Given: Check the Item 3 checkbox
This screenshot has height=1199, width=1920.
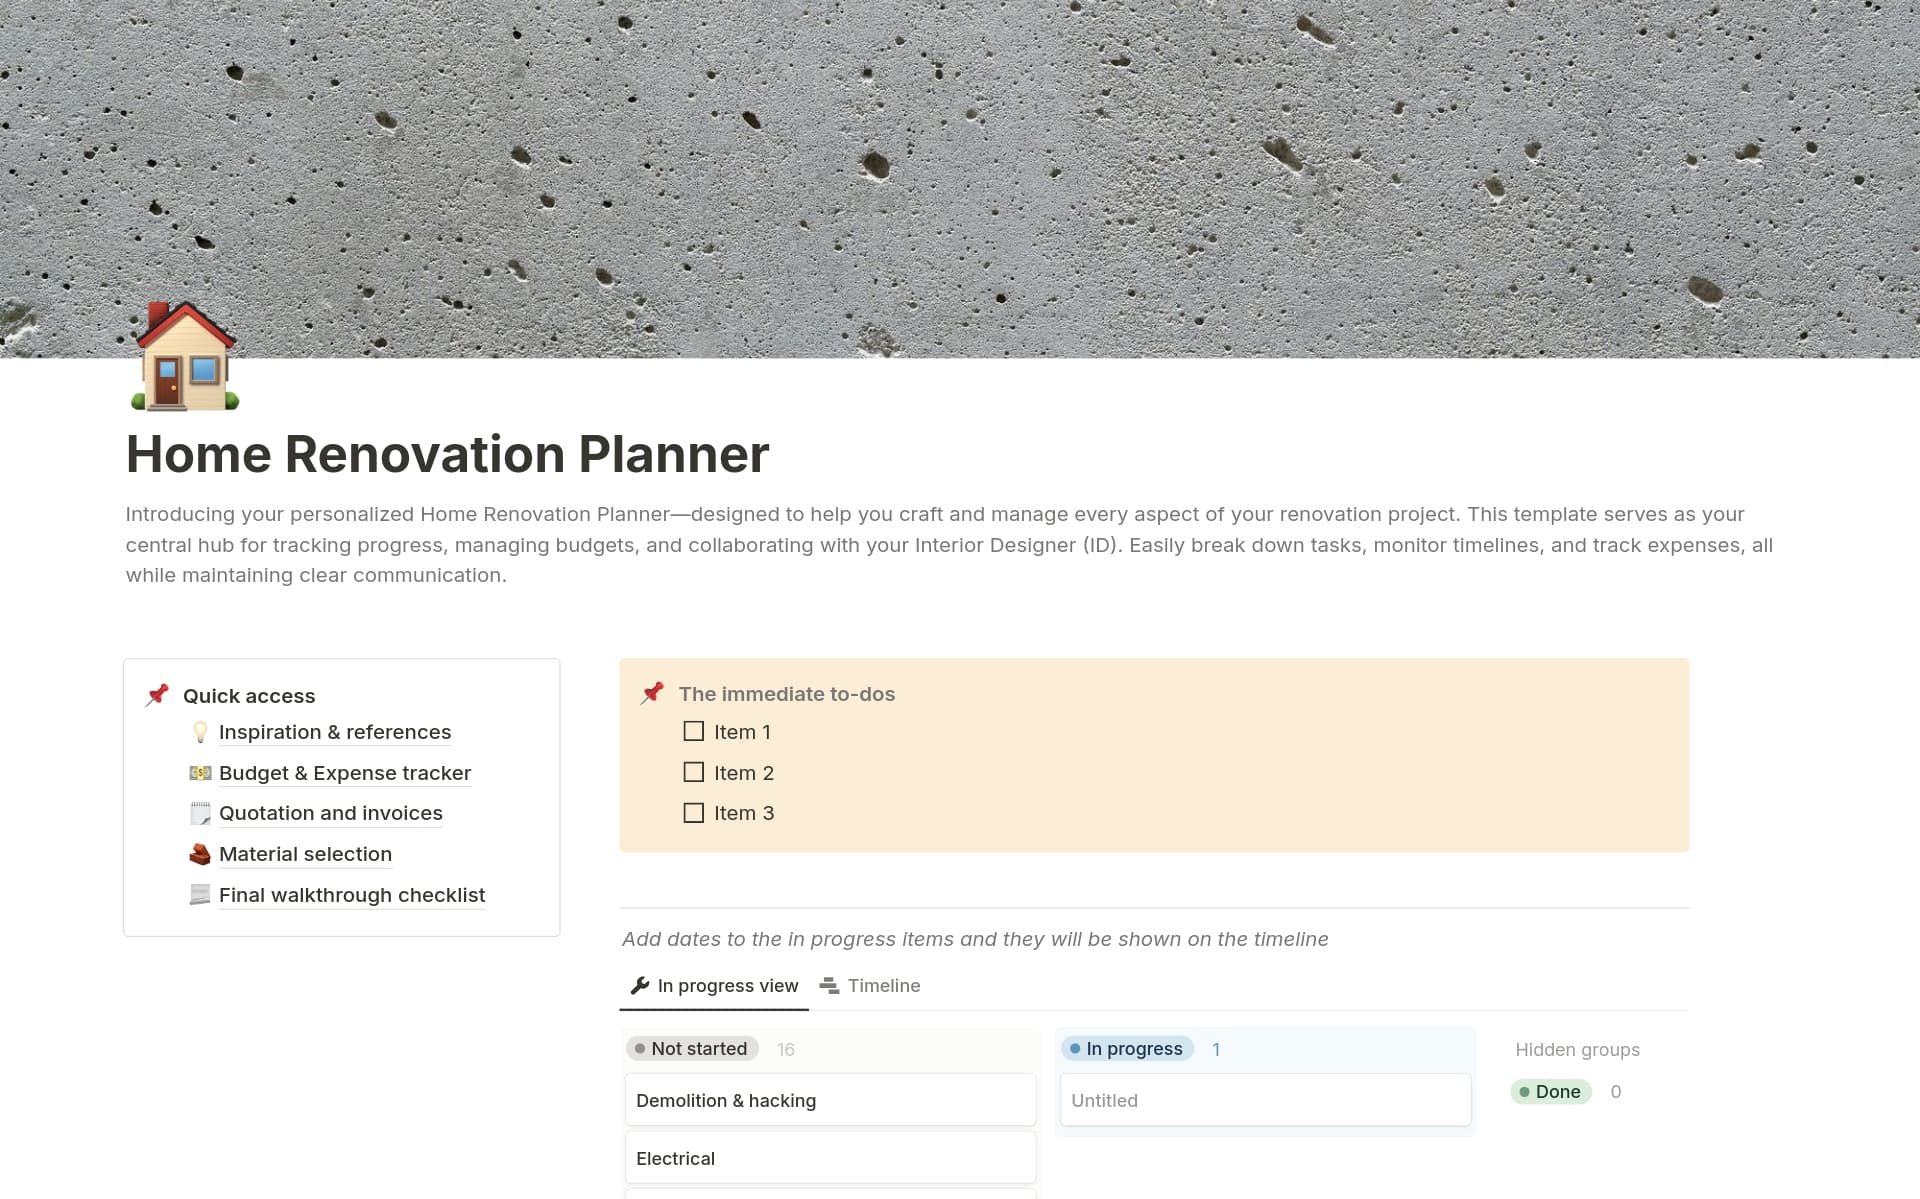Looking at the screenshot, I should pyautogui.click(x=693, y=812).
